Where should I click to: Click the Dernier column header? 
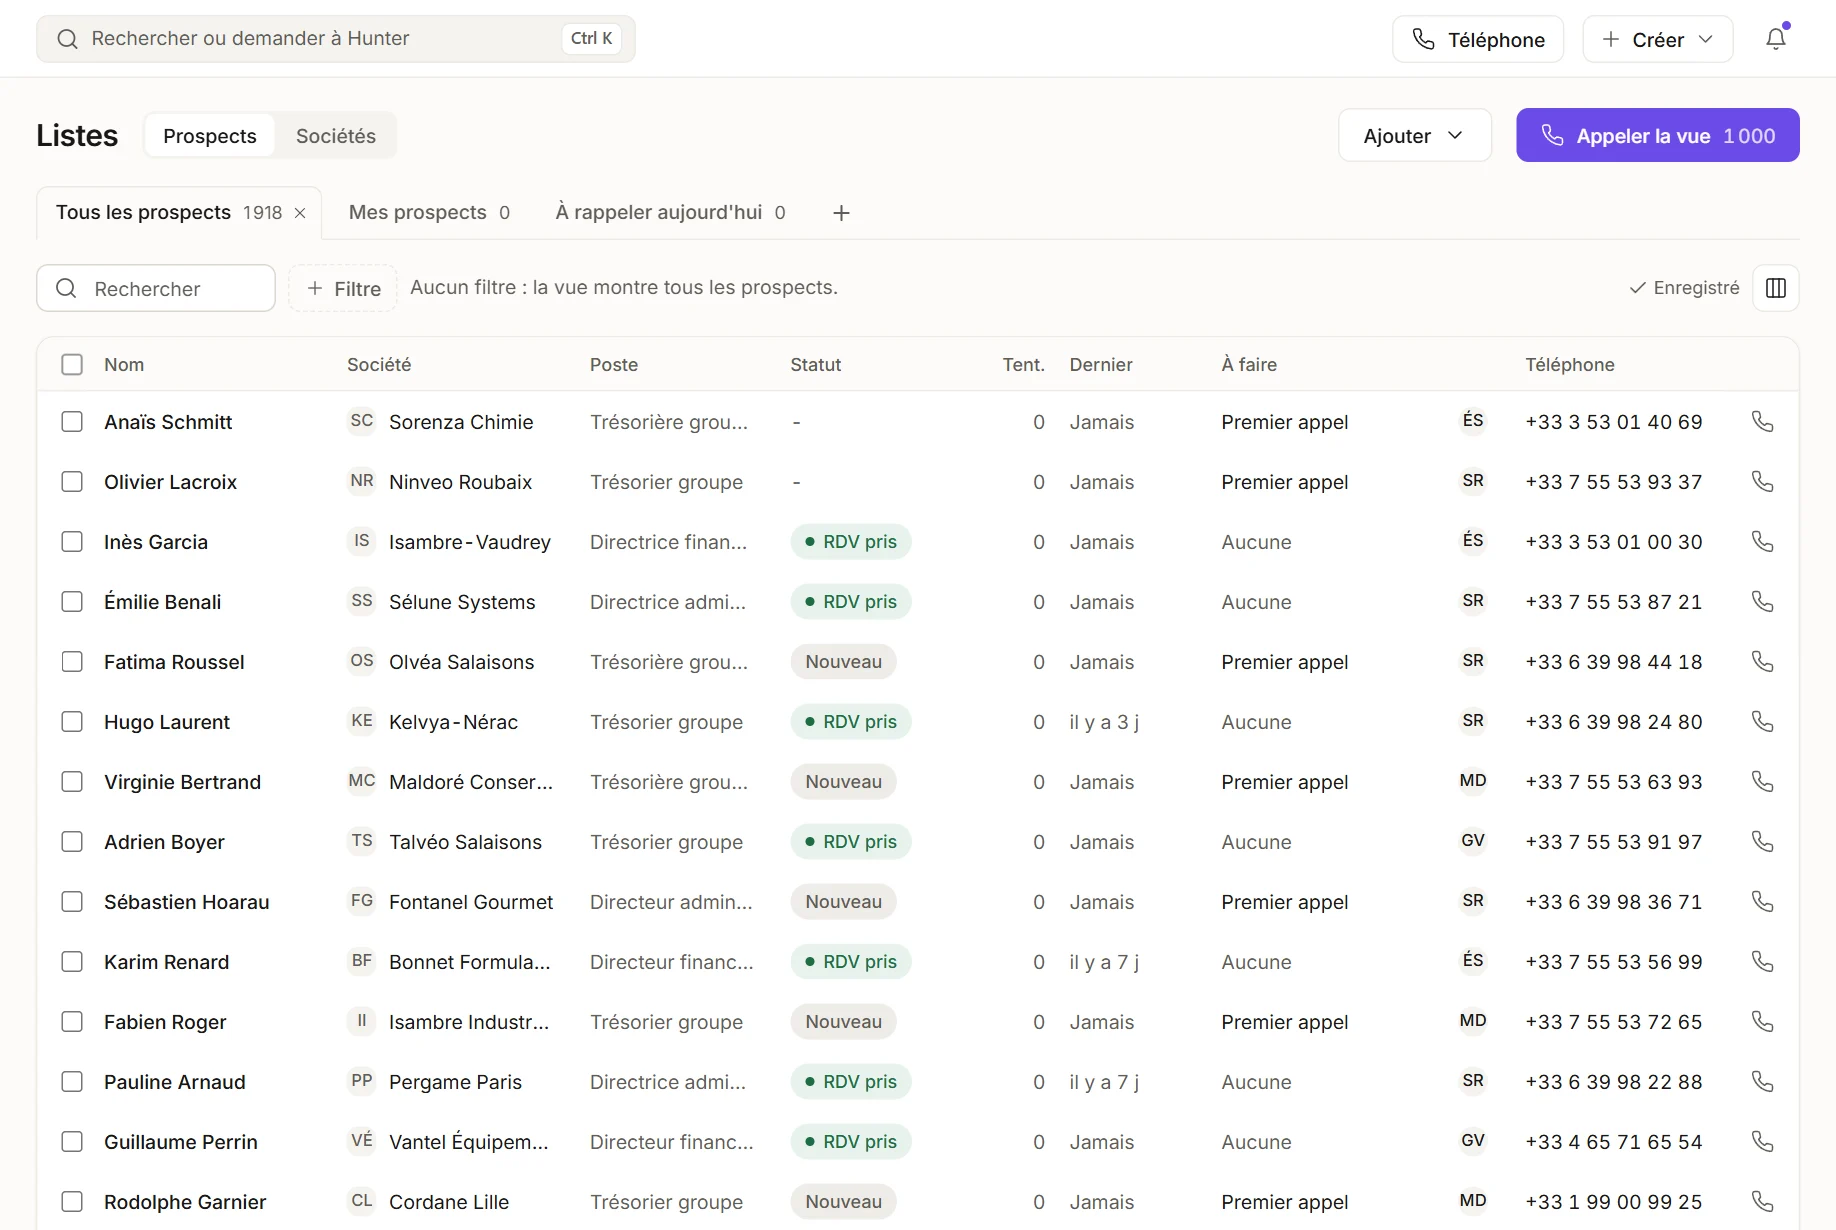(1101, 365)
